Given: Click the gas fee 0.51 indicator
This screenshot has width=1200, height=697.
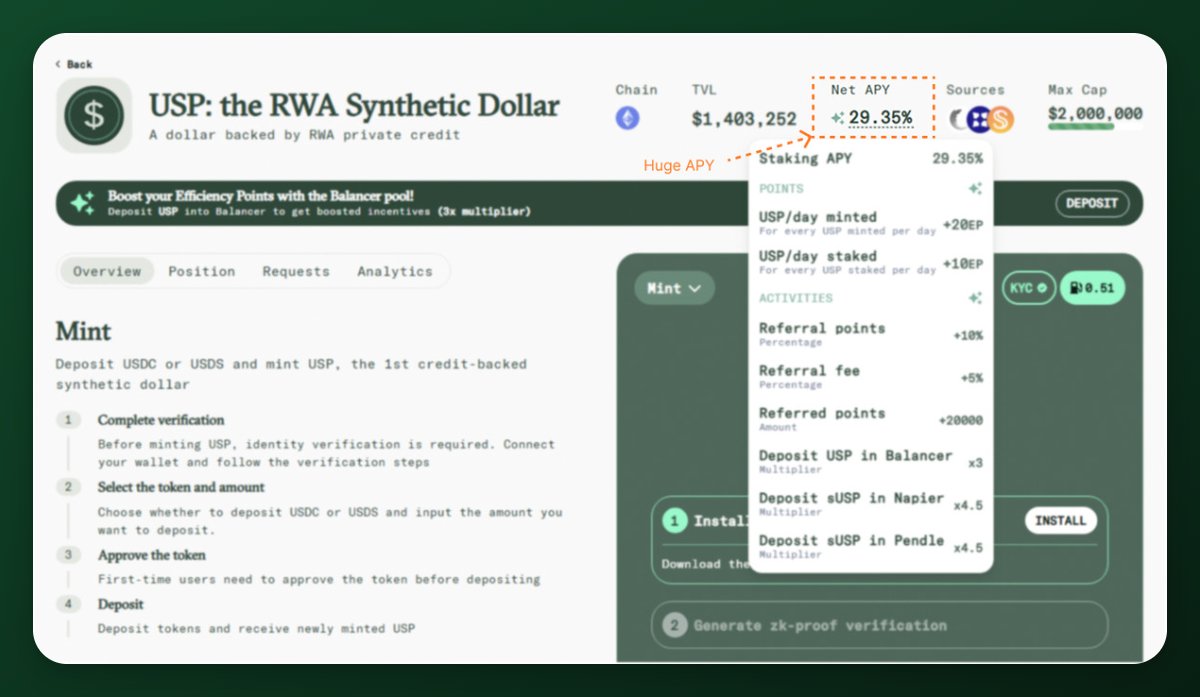Looking at the screenshot, I should pyautogui.click(x=1092, y=288).
